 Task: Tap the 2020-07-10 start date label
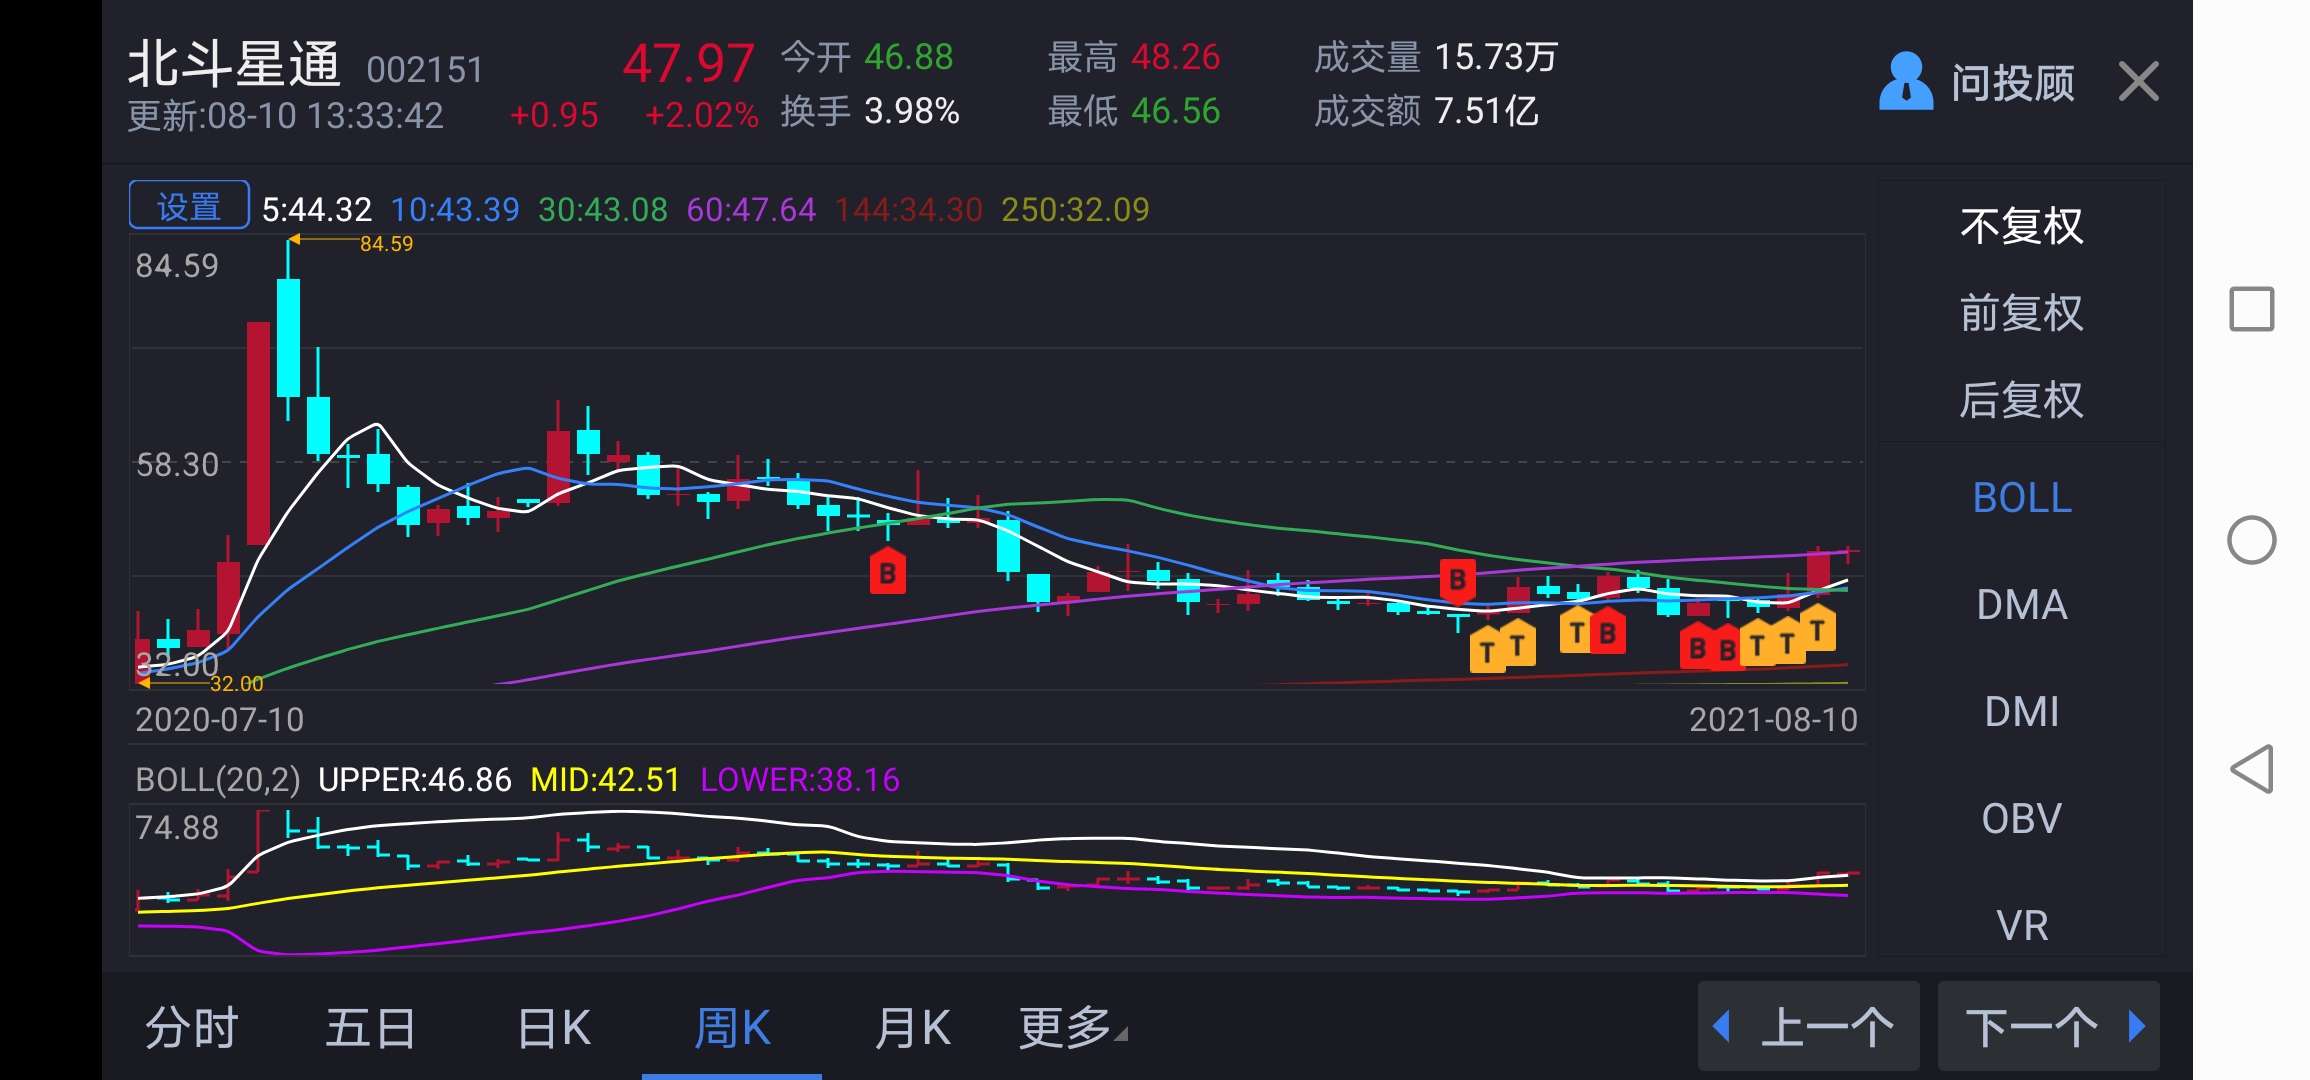click(219, 720)
